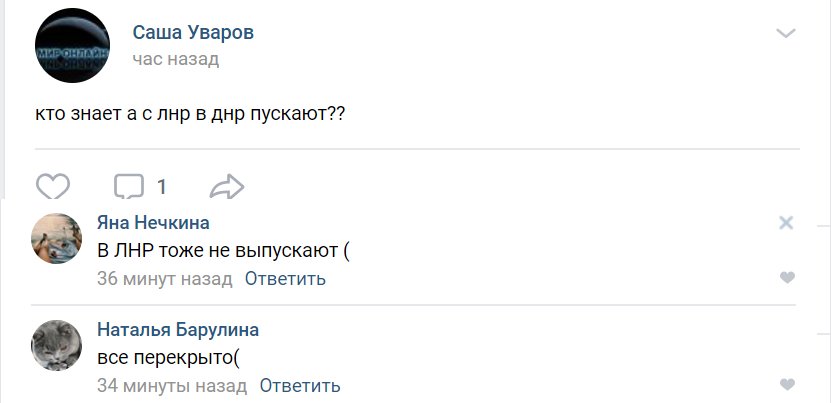
Task: Open Наталья Барулина's cat avatar
Action: pos(56,345)
